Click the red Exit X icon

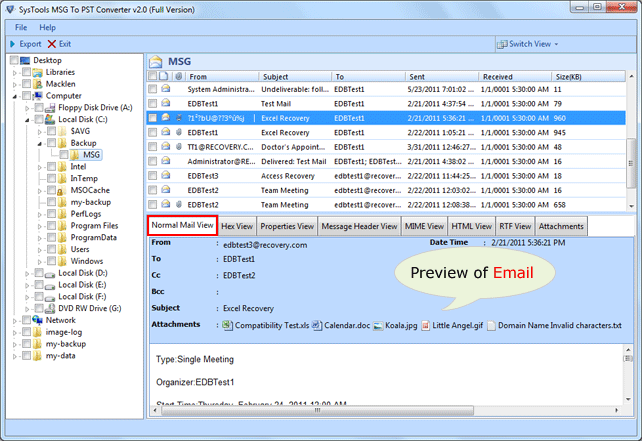52,44
